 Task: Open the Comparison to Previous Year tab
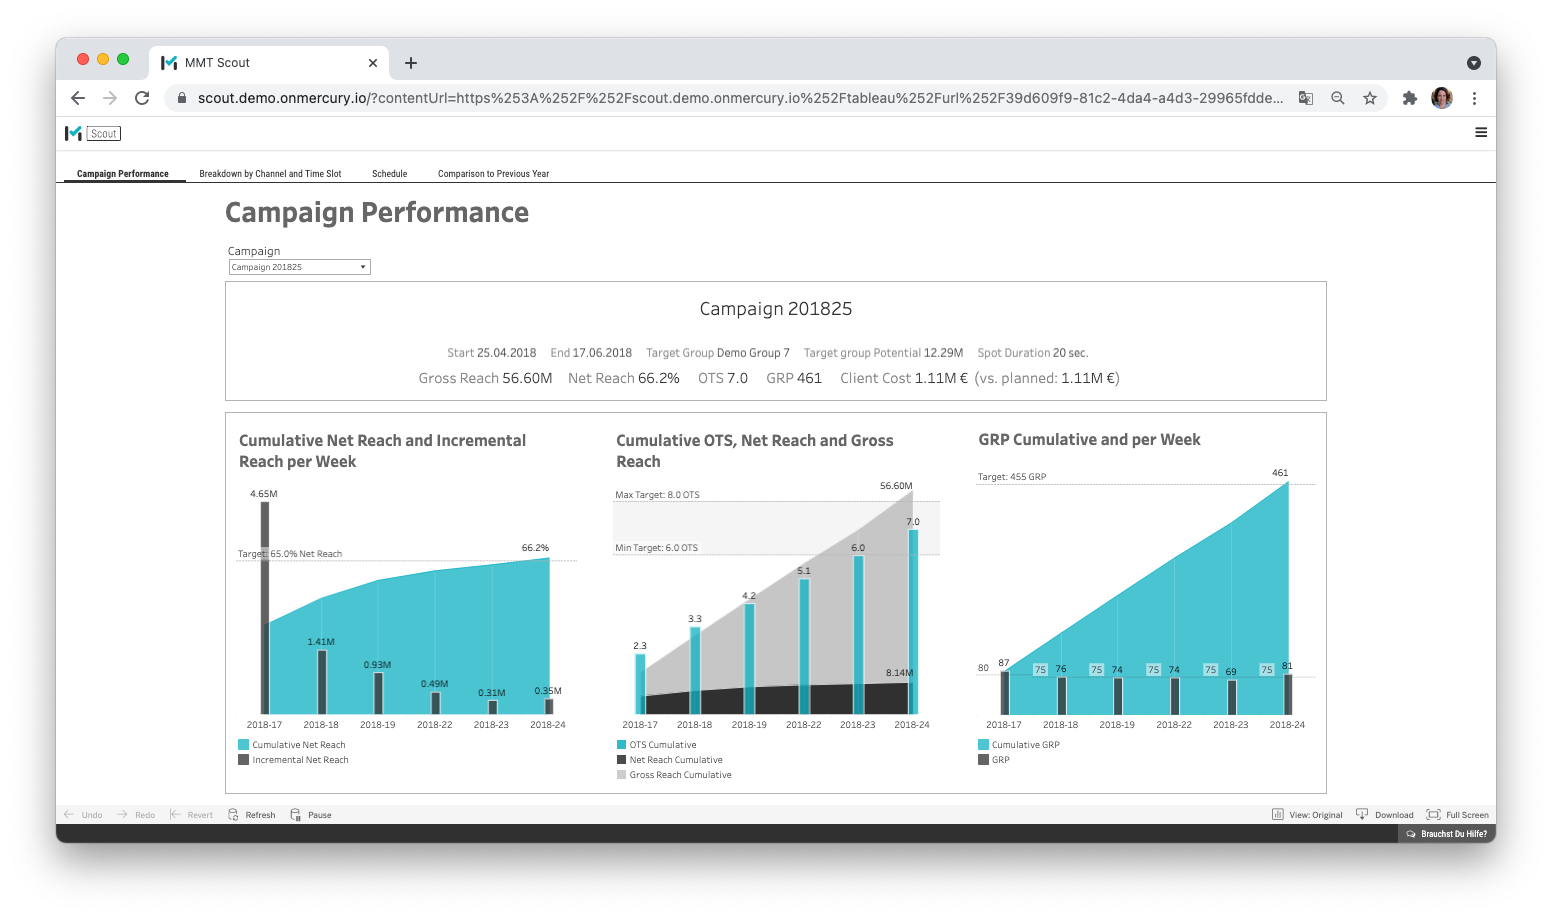[x=493, y=173]
